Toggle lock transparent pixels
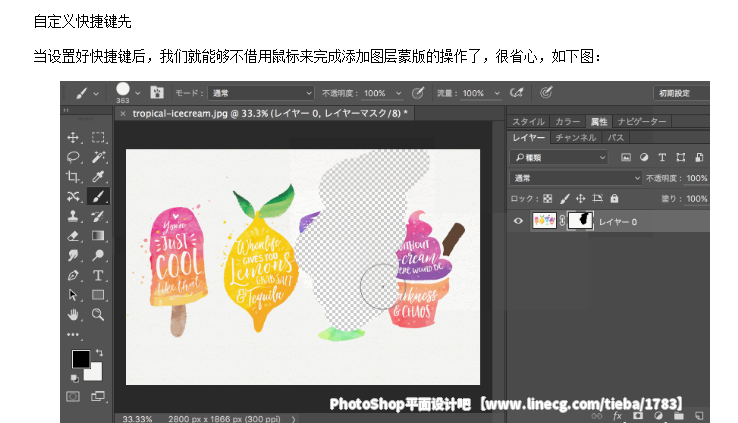Image resolution: width=738 pixels, height=423 pixels. pyautogui.click(x=547, y=199)
